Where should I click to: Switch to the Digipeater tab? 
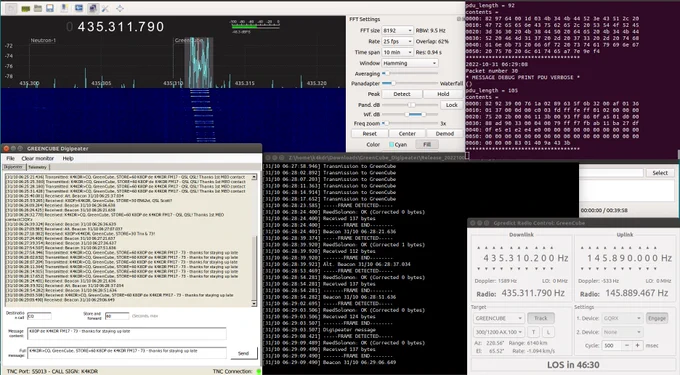tap(14, 167)
